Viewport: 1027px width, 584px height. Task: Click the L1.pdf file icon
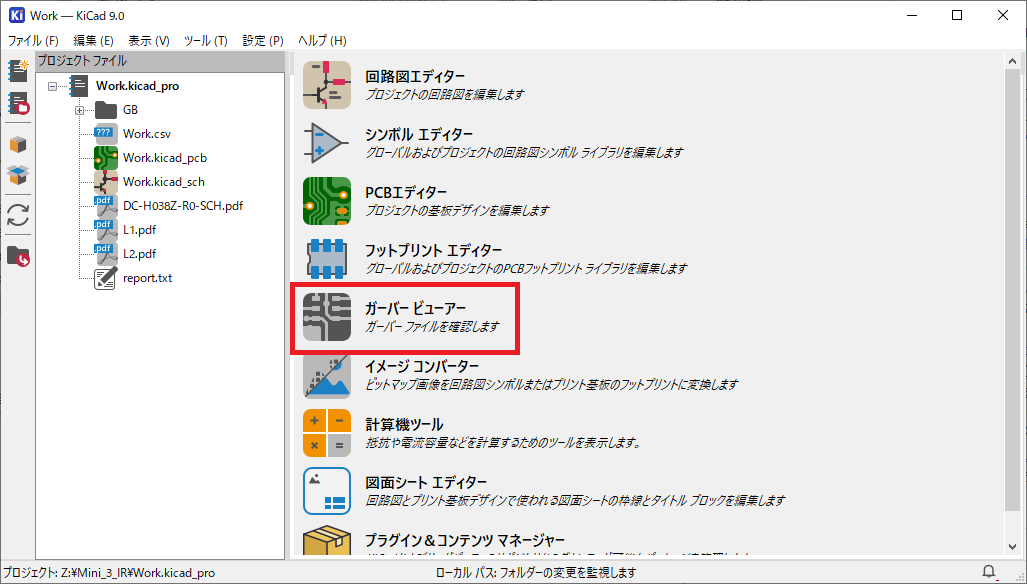click(x=105, y=230)
